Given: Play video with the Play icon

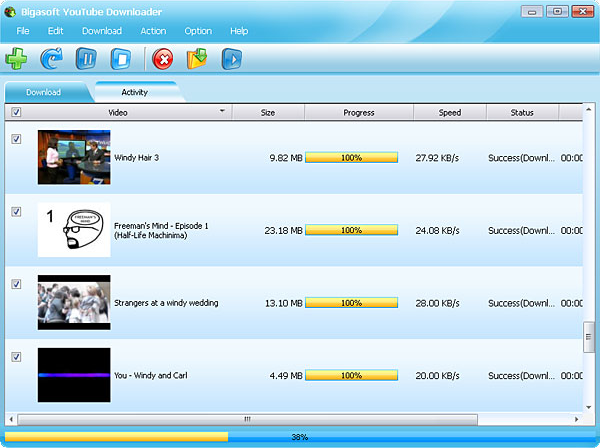Looking at the screenshot, I should point(232,59).
